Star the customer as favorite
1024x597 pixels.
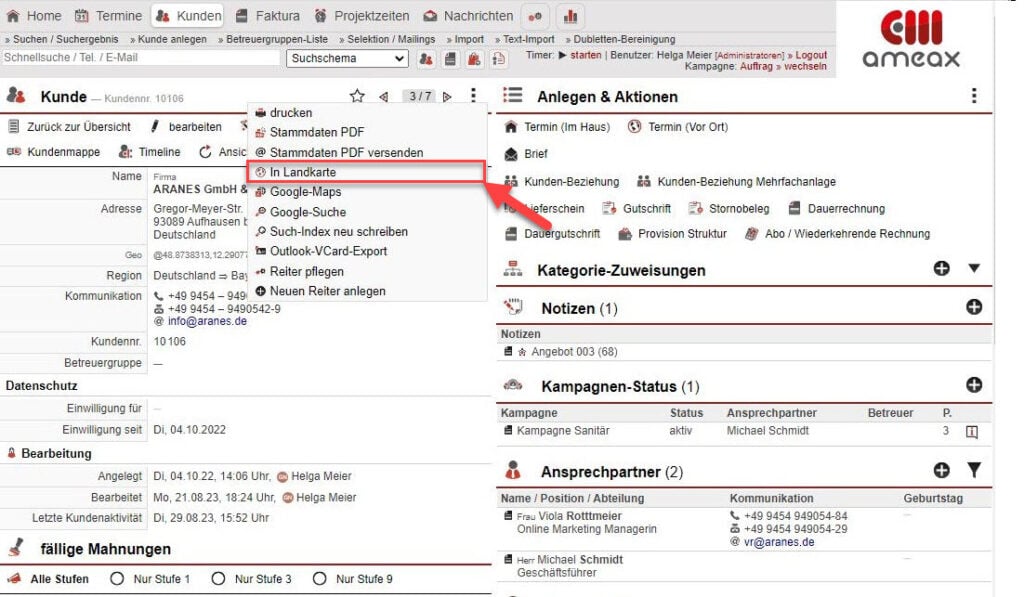(357, 96)
